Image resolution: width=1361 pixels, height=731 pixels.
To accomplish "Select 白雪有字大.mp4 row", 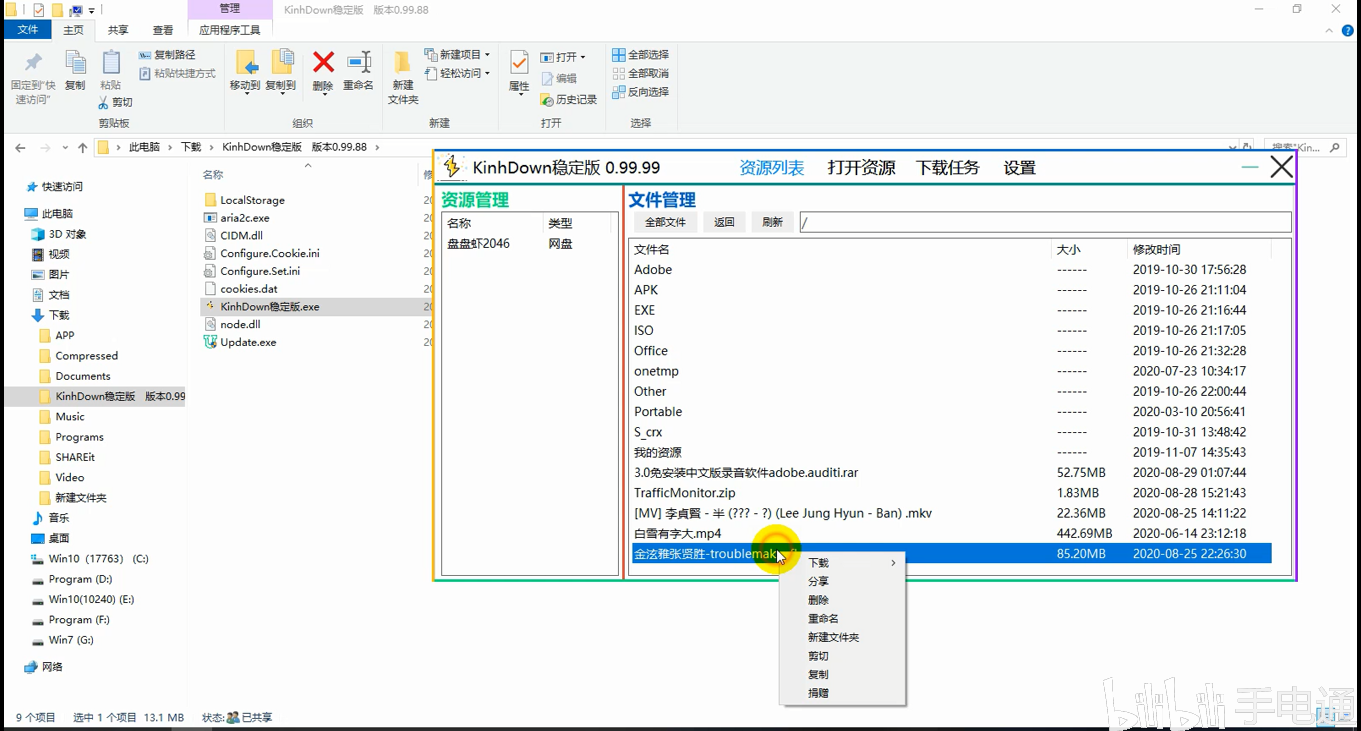I will (951, 533).
